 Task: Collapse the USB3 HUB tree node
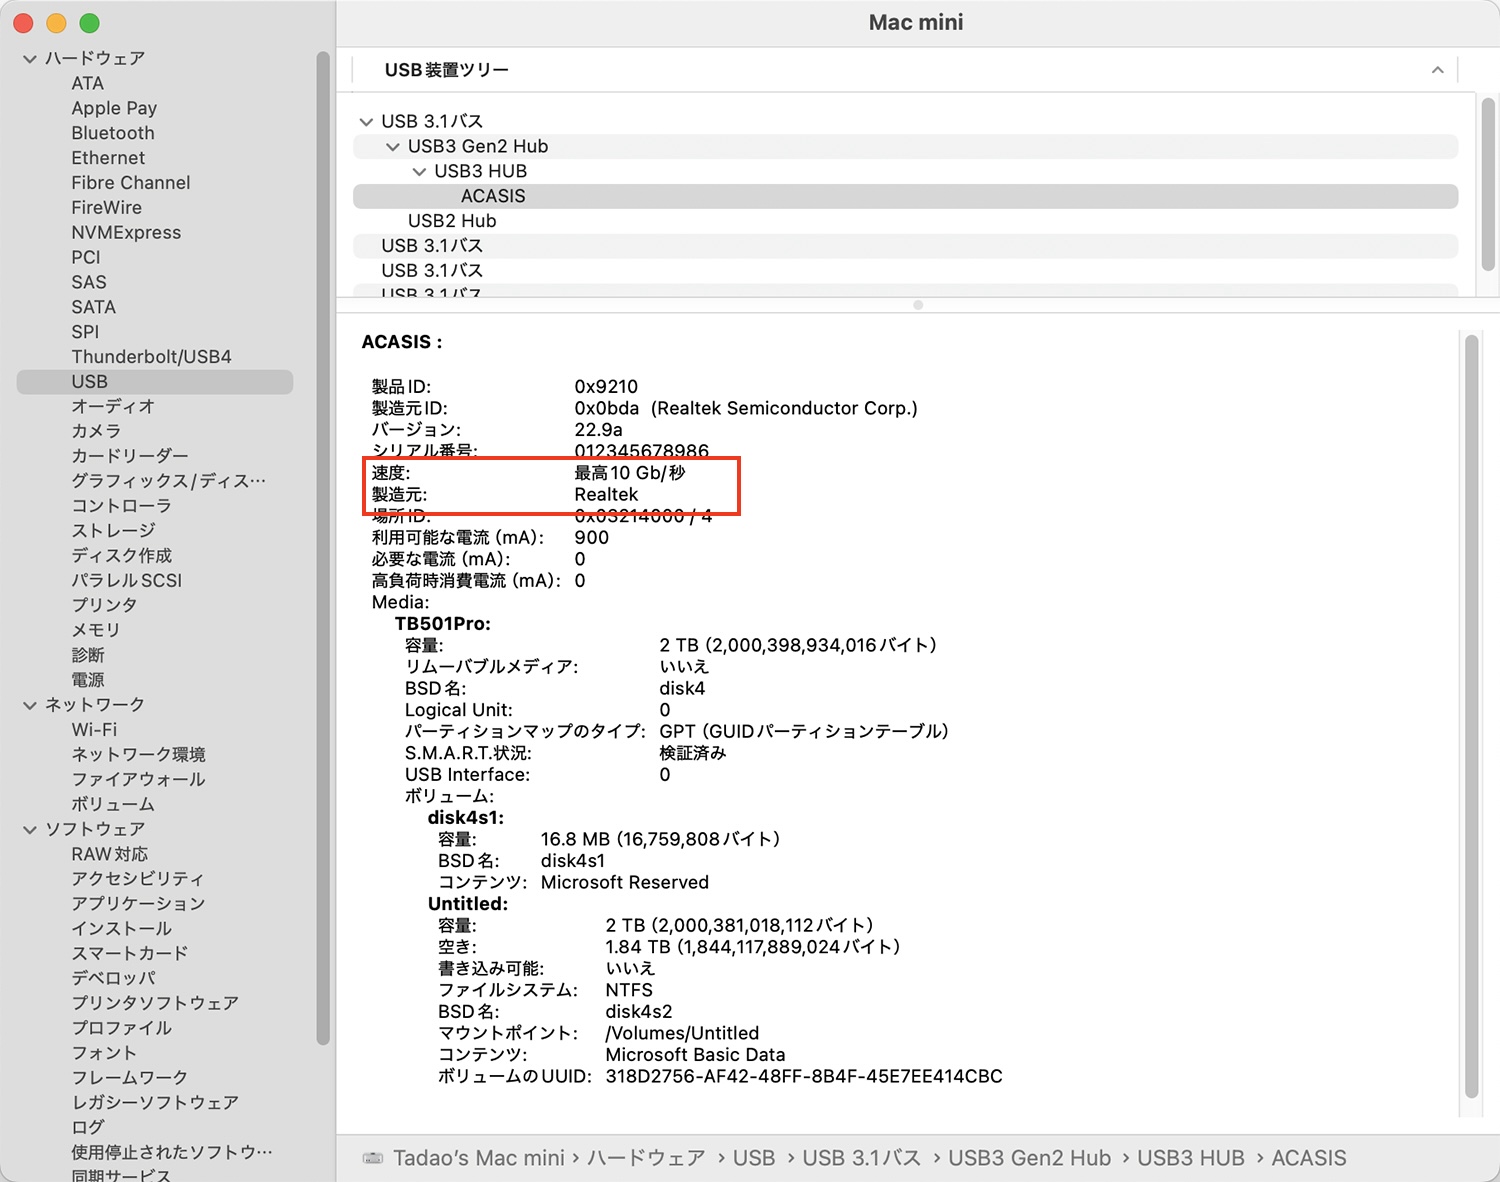click(x=419, y=172)
